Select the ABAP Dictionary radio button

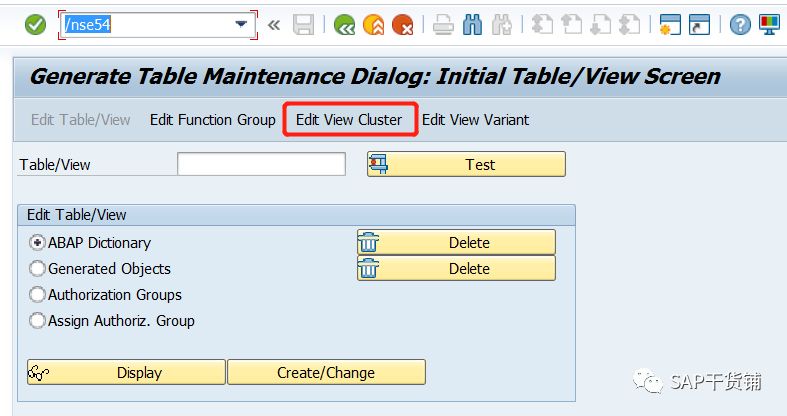click(x=38, y=243)
